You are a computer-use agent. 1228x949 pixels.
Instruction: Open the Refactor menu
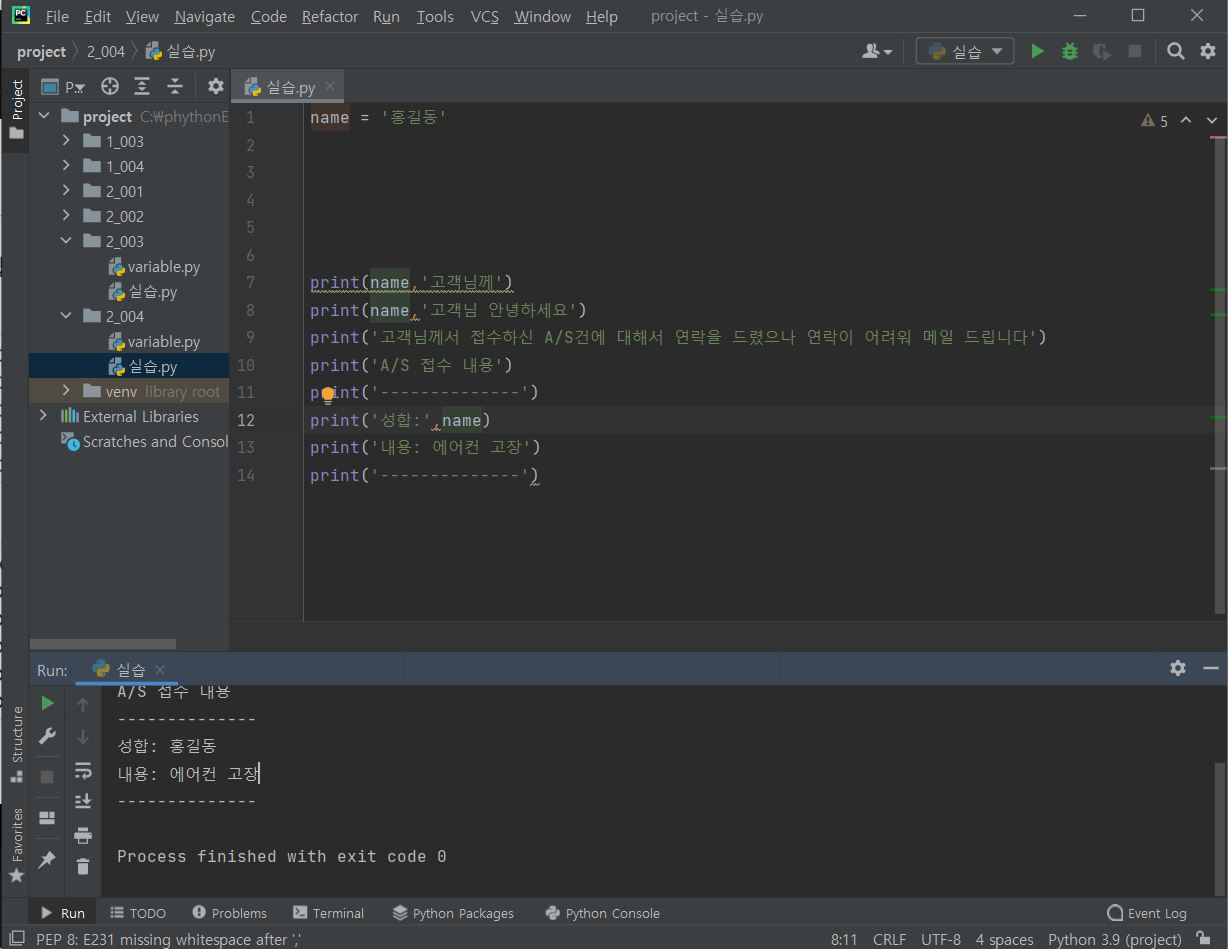tap(330, 17)
